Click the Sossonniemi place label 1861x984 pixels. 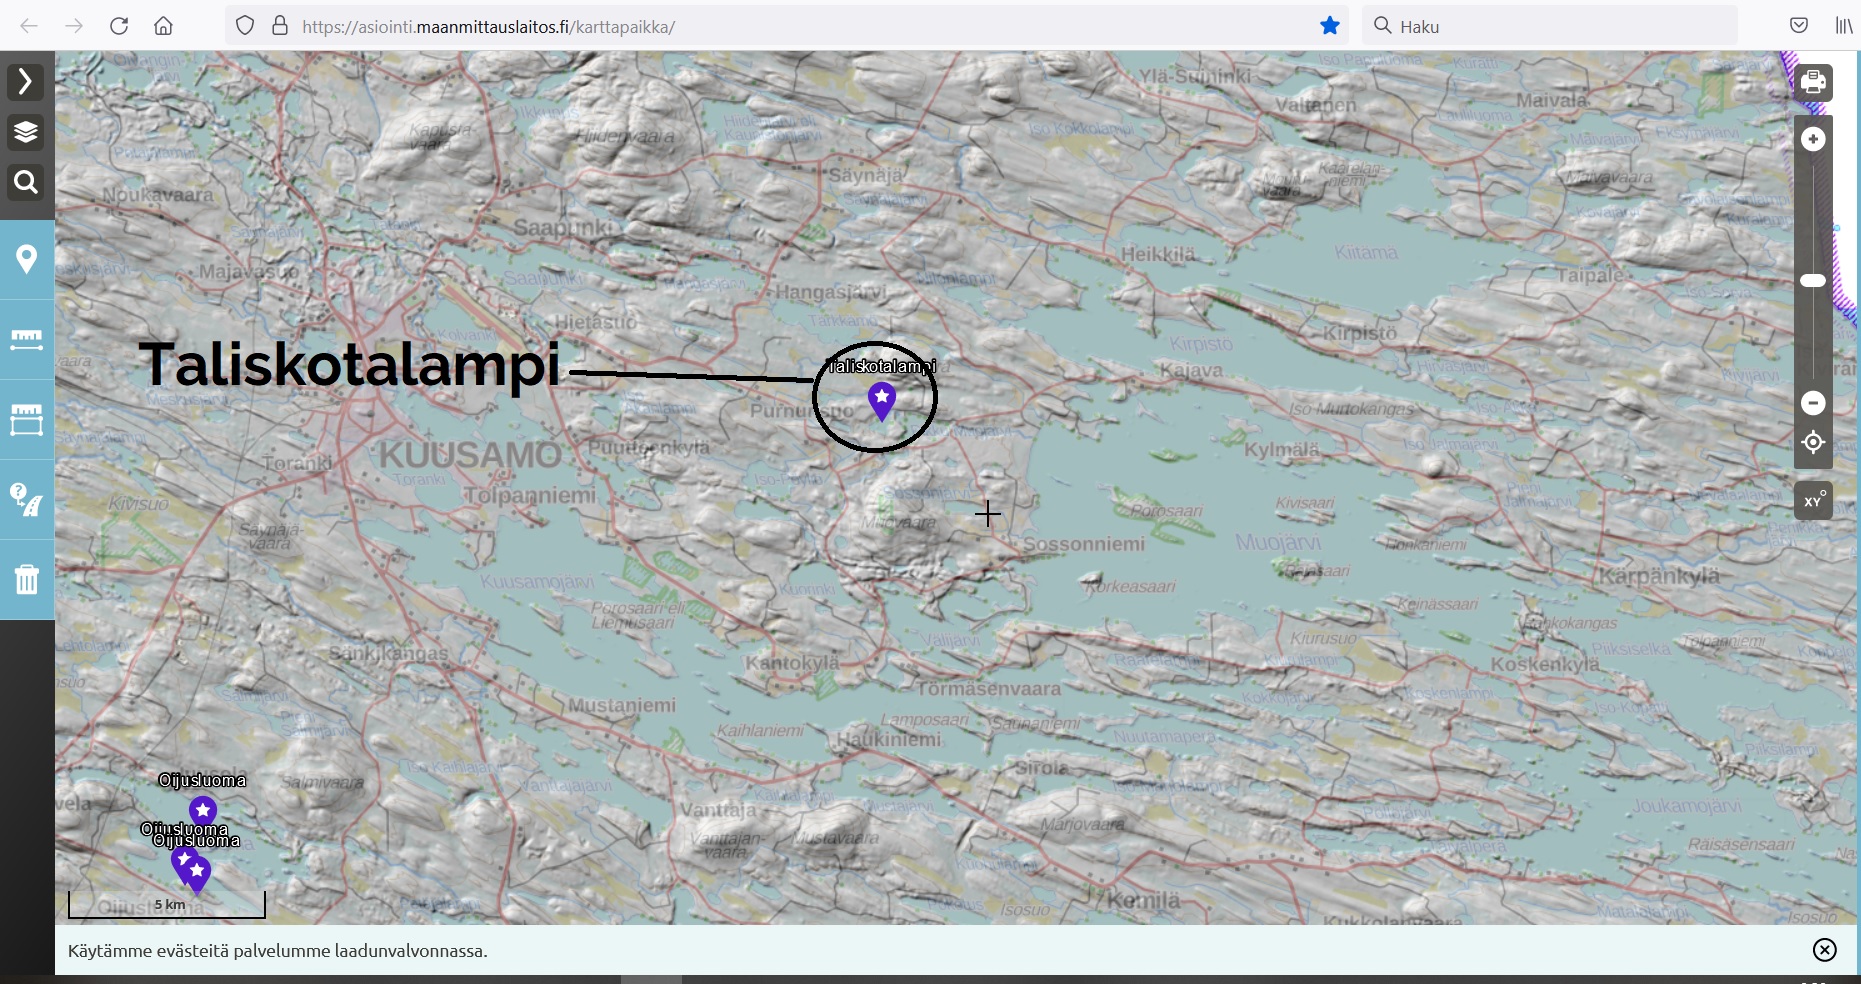tap(1084, 544)
